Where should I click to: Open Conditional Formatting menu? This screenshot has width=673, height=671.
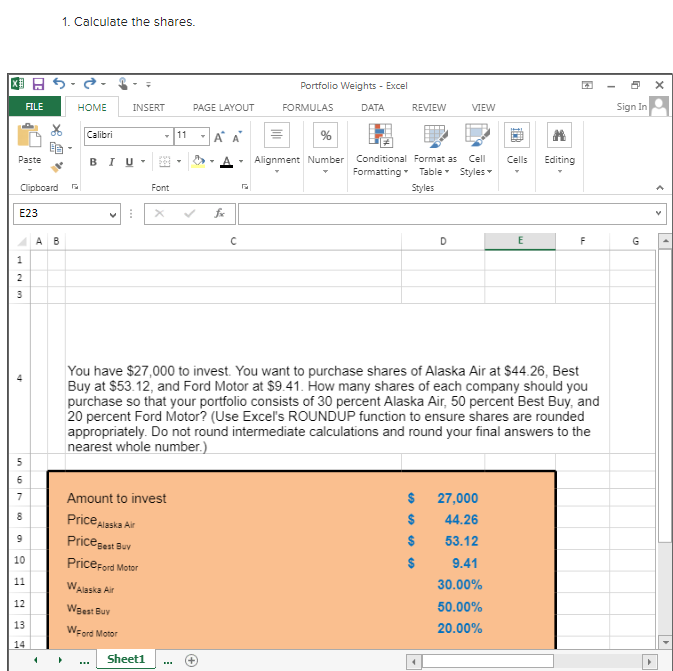tap(380, 150)
